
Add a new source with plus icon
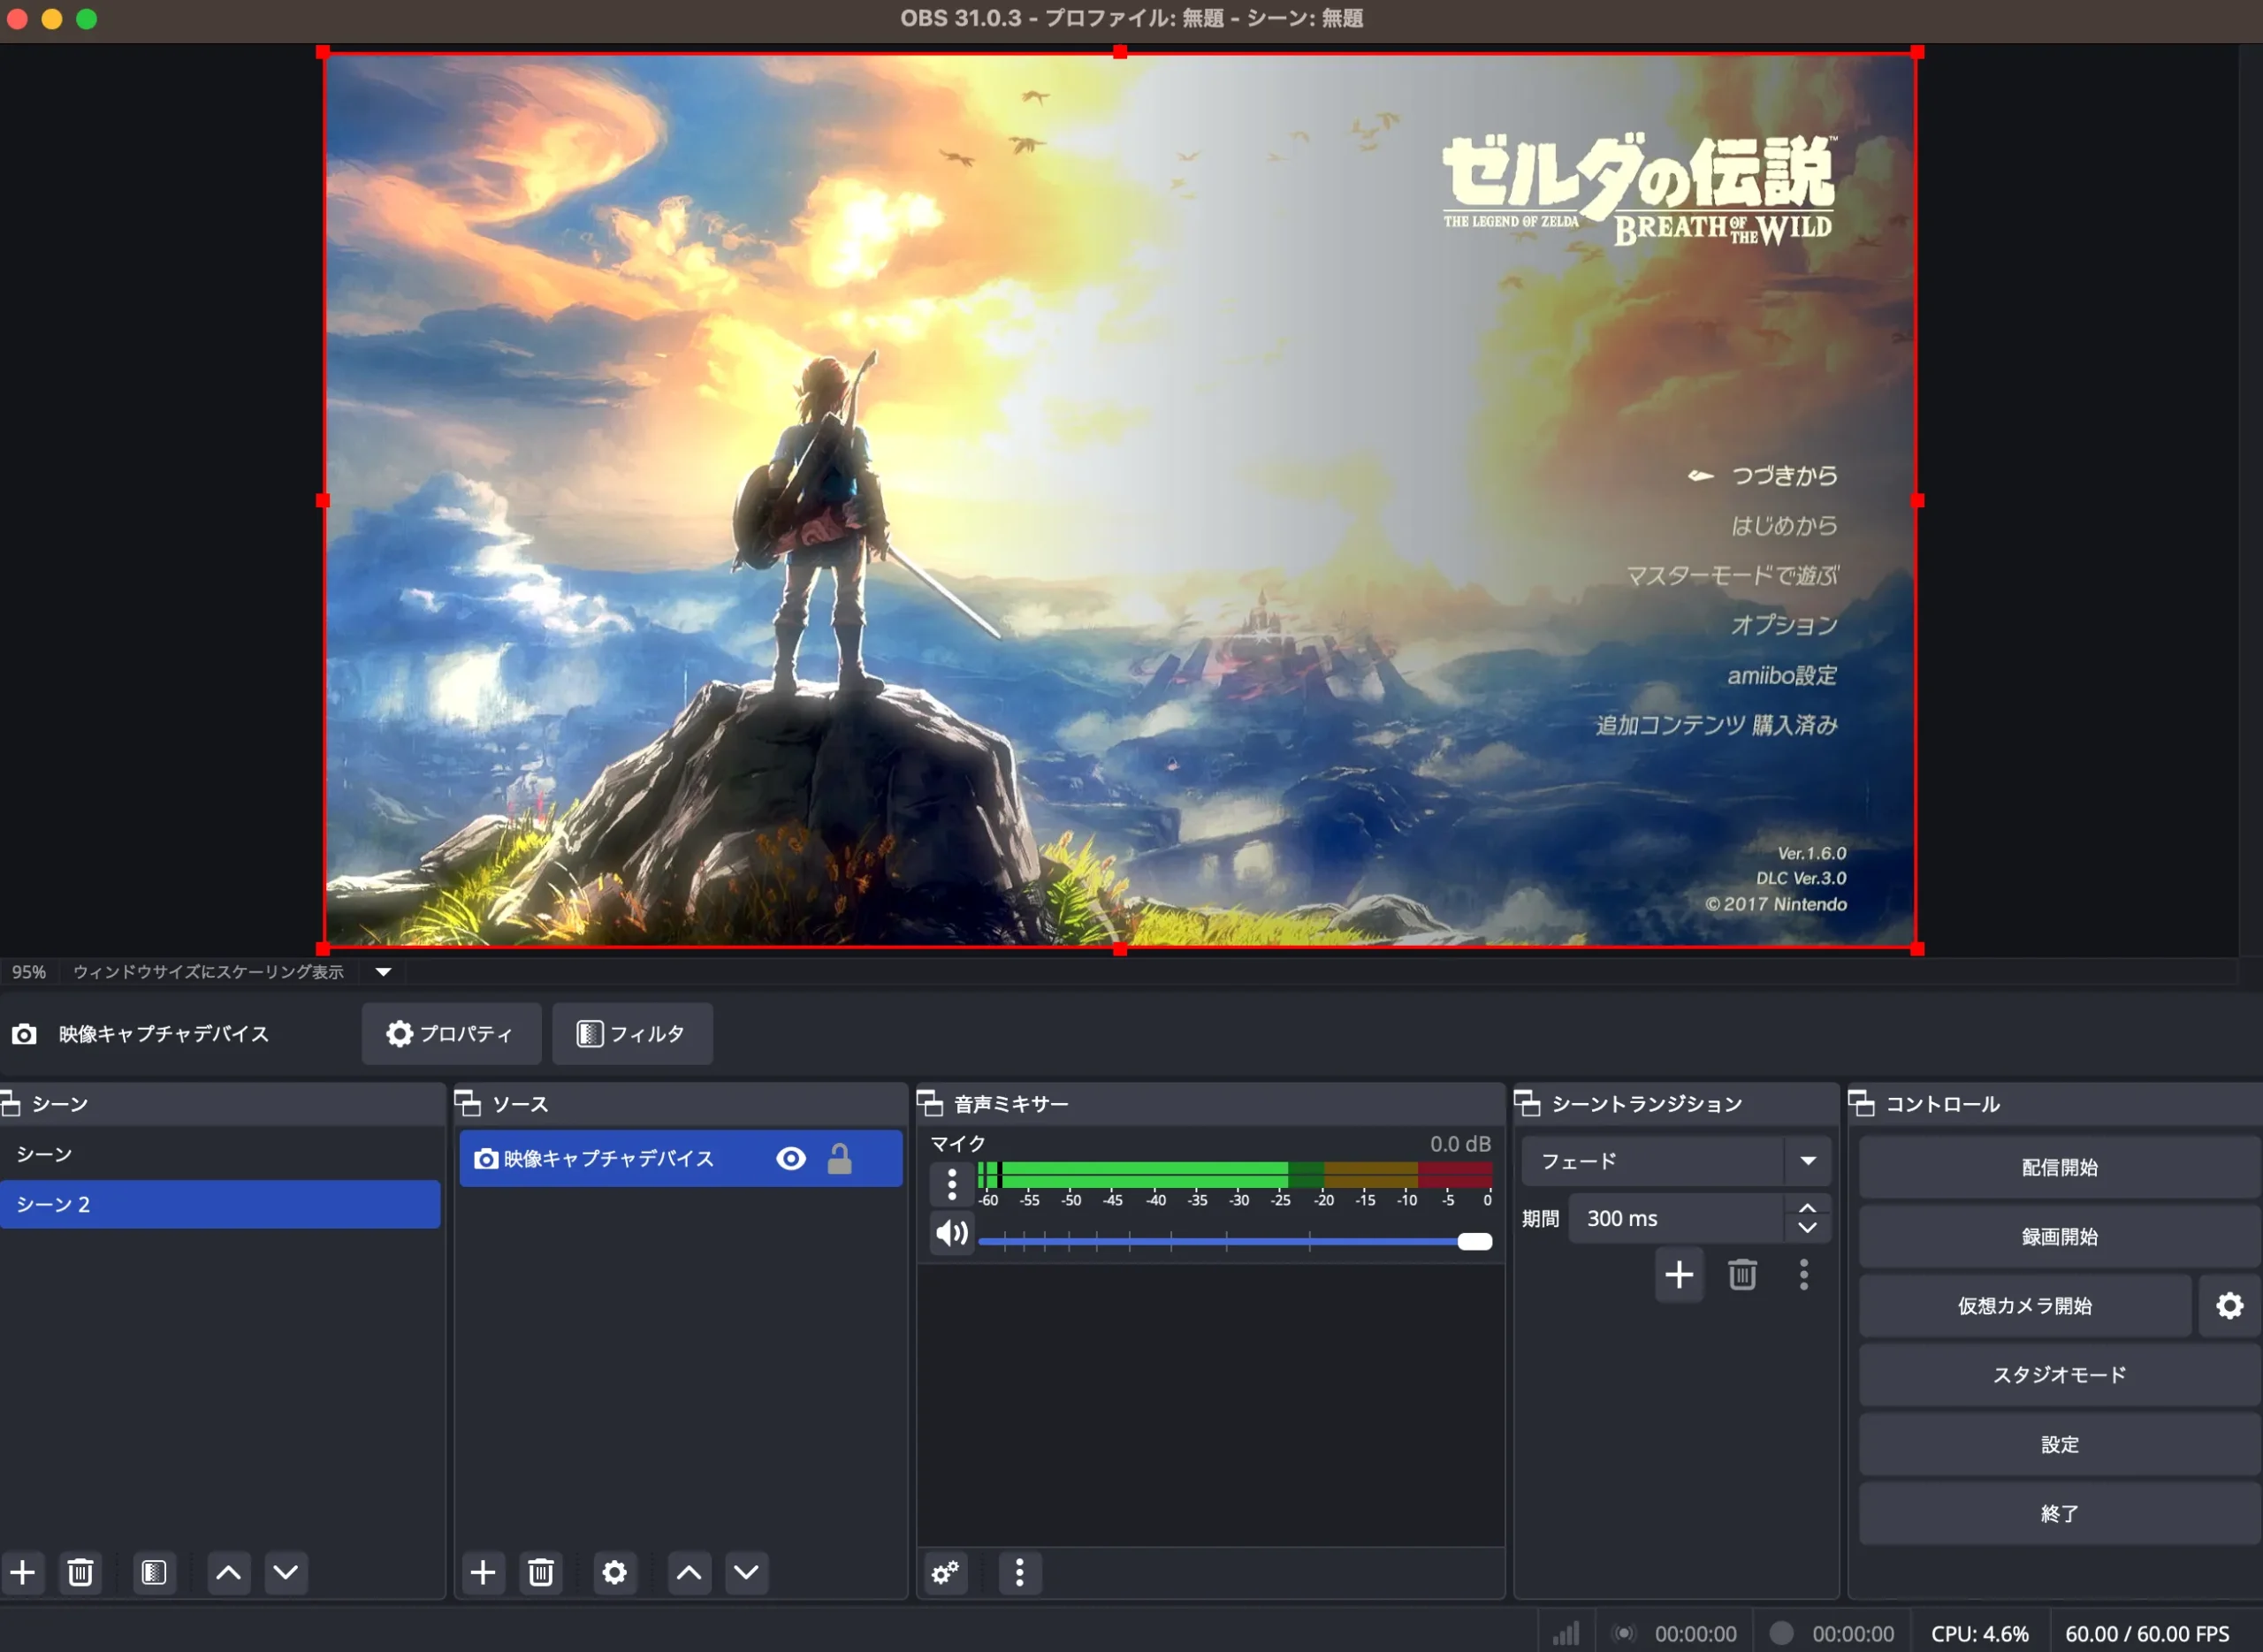click(483, 1572)
